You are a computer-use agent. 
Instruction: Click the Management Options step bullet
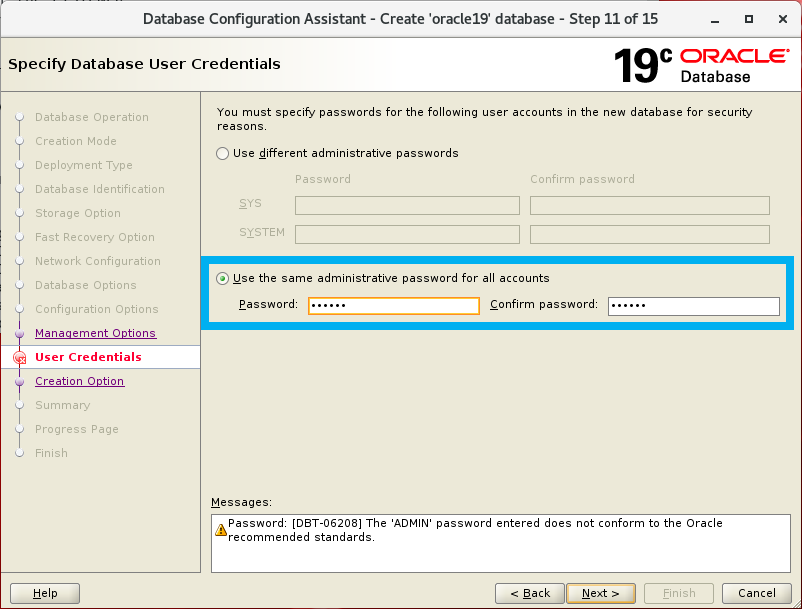(19, 334)
